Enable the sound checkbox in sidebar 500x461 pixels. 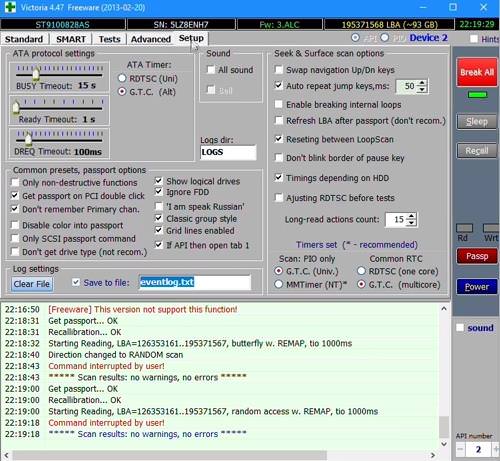pos(460,328)
